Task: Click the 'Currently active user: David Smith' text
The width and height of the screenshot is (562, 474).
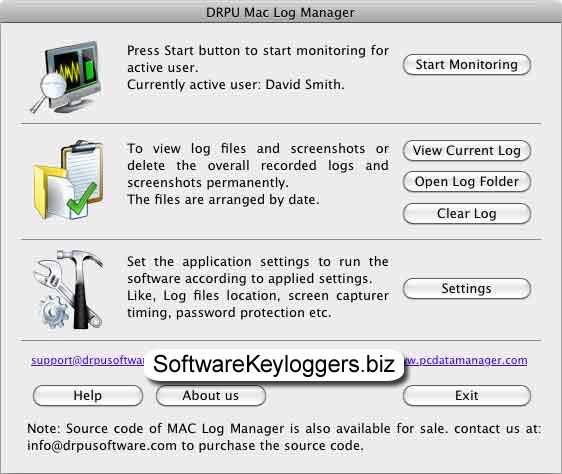Action: pyautogui.click(x=235, y=85)
